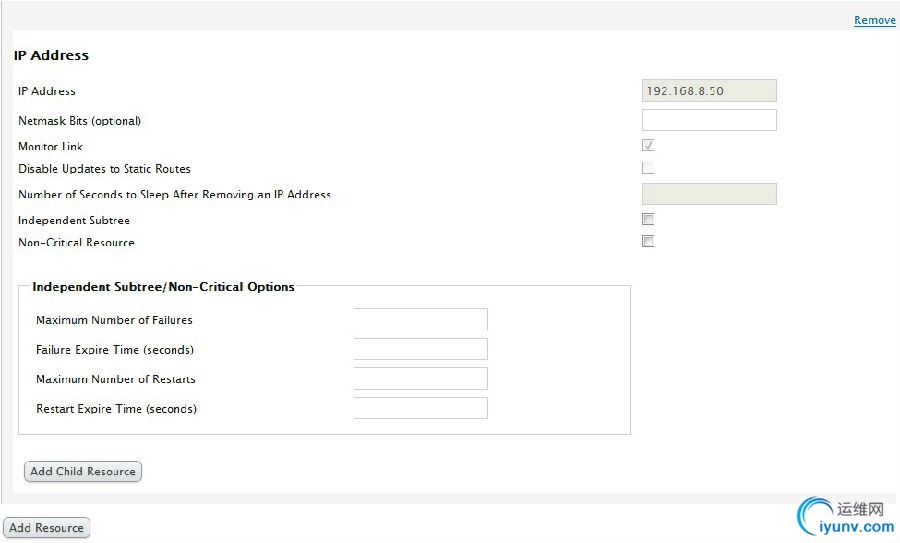Click the Add Child Resource button
Screen dimensions: 900x543
click(83, 471)
